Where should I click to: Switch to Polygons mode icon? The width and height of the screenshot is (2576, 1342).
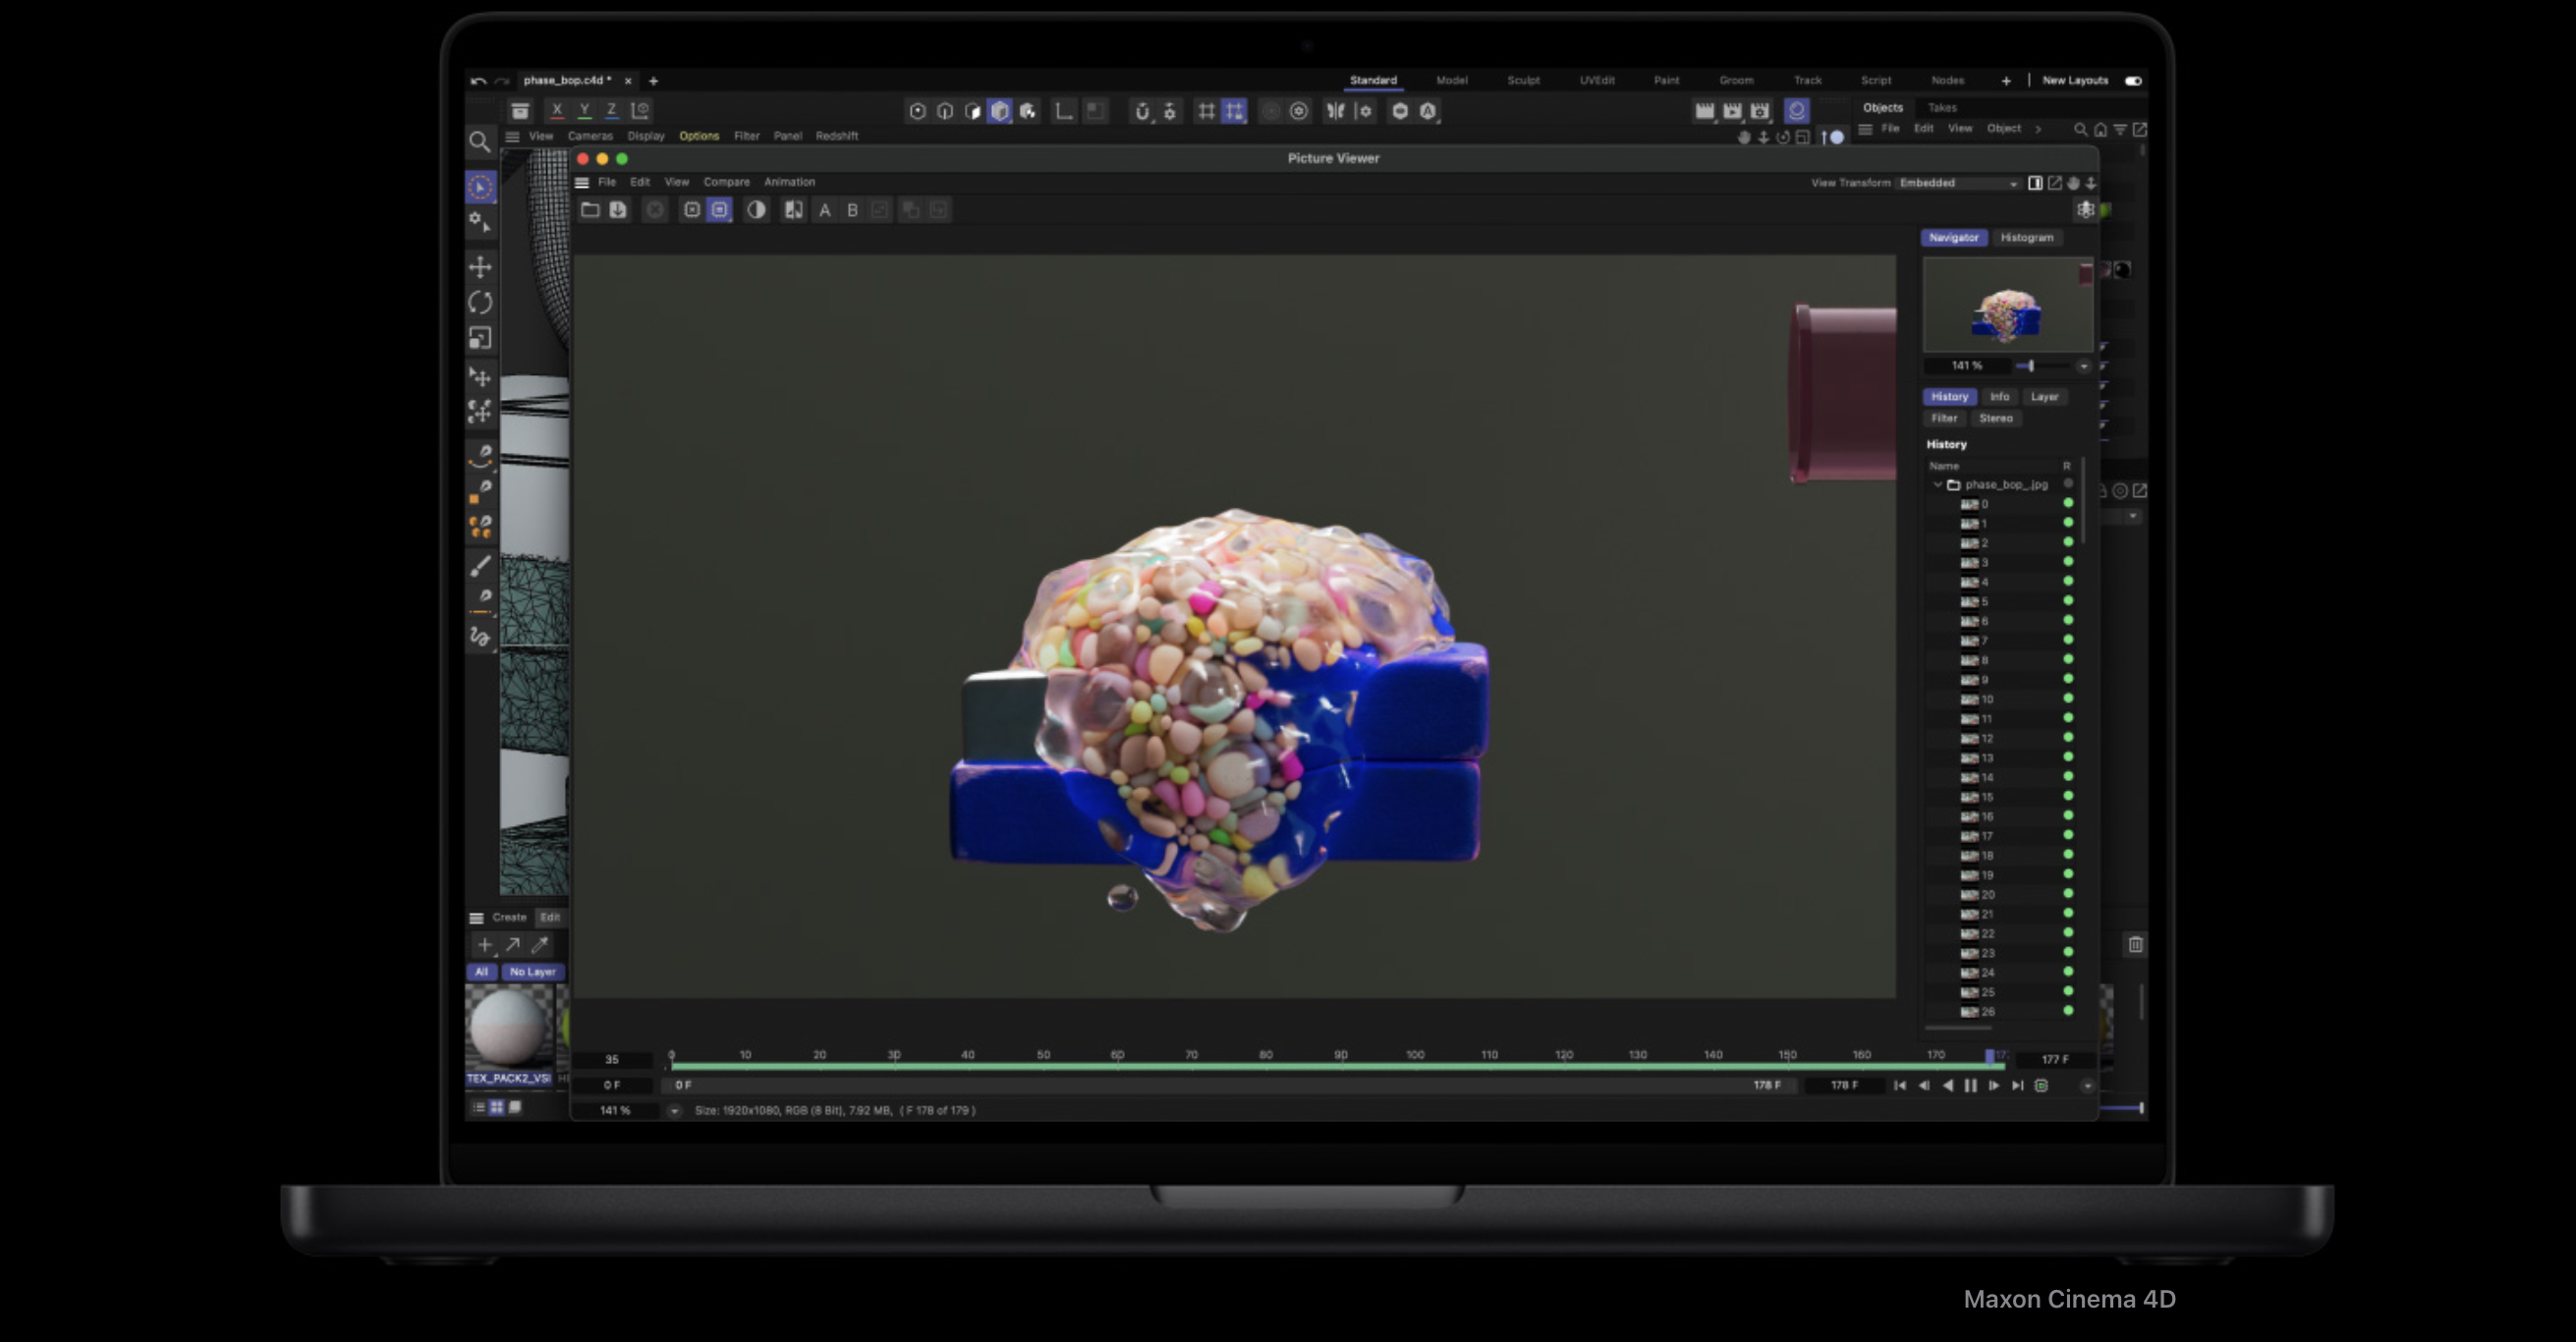[973, 111]
